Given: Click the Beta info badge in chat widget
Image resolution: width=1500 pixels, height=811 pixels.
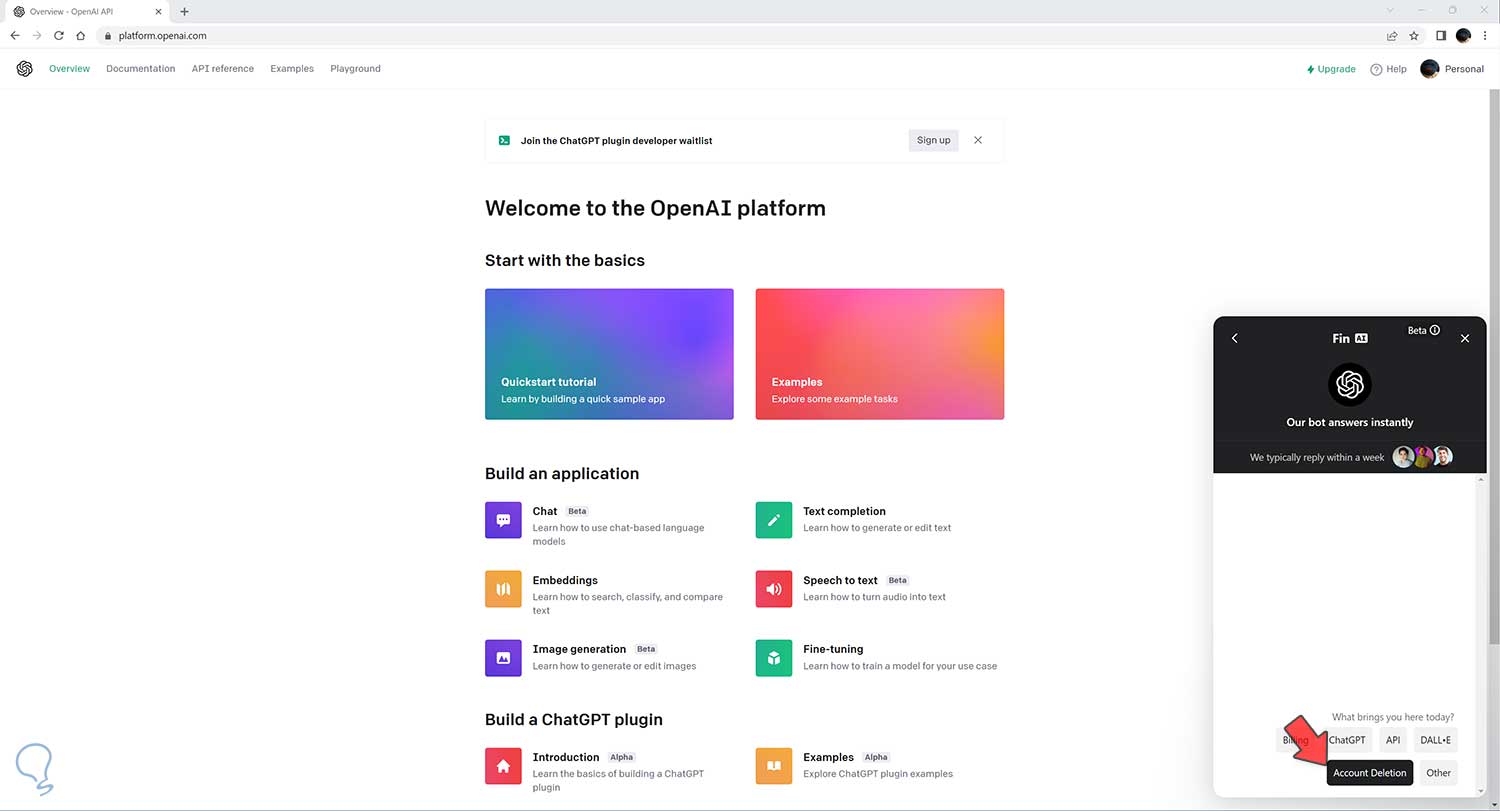Looking at the screenshot, I should (1423, 330).
